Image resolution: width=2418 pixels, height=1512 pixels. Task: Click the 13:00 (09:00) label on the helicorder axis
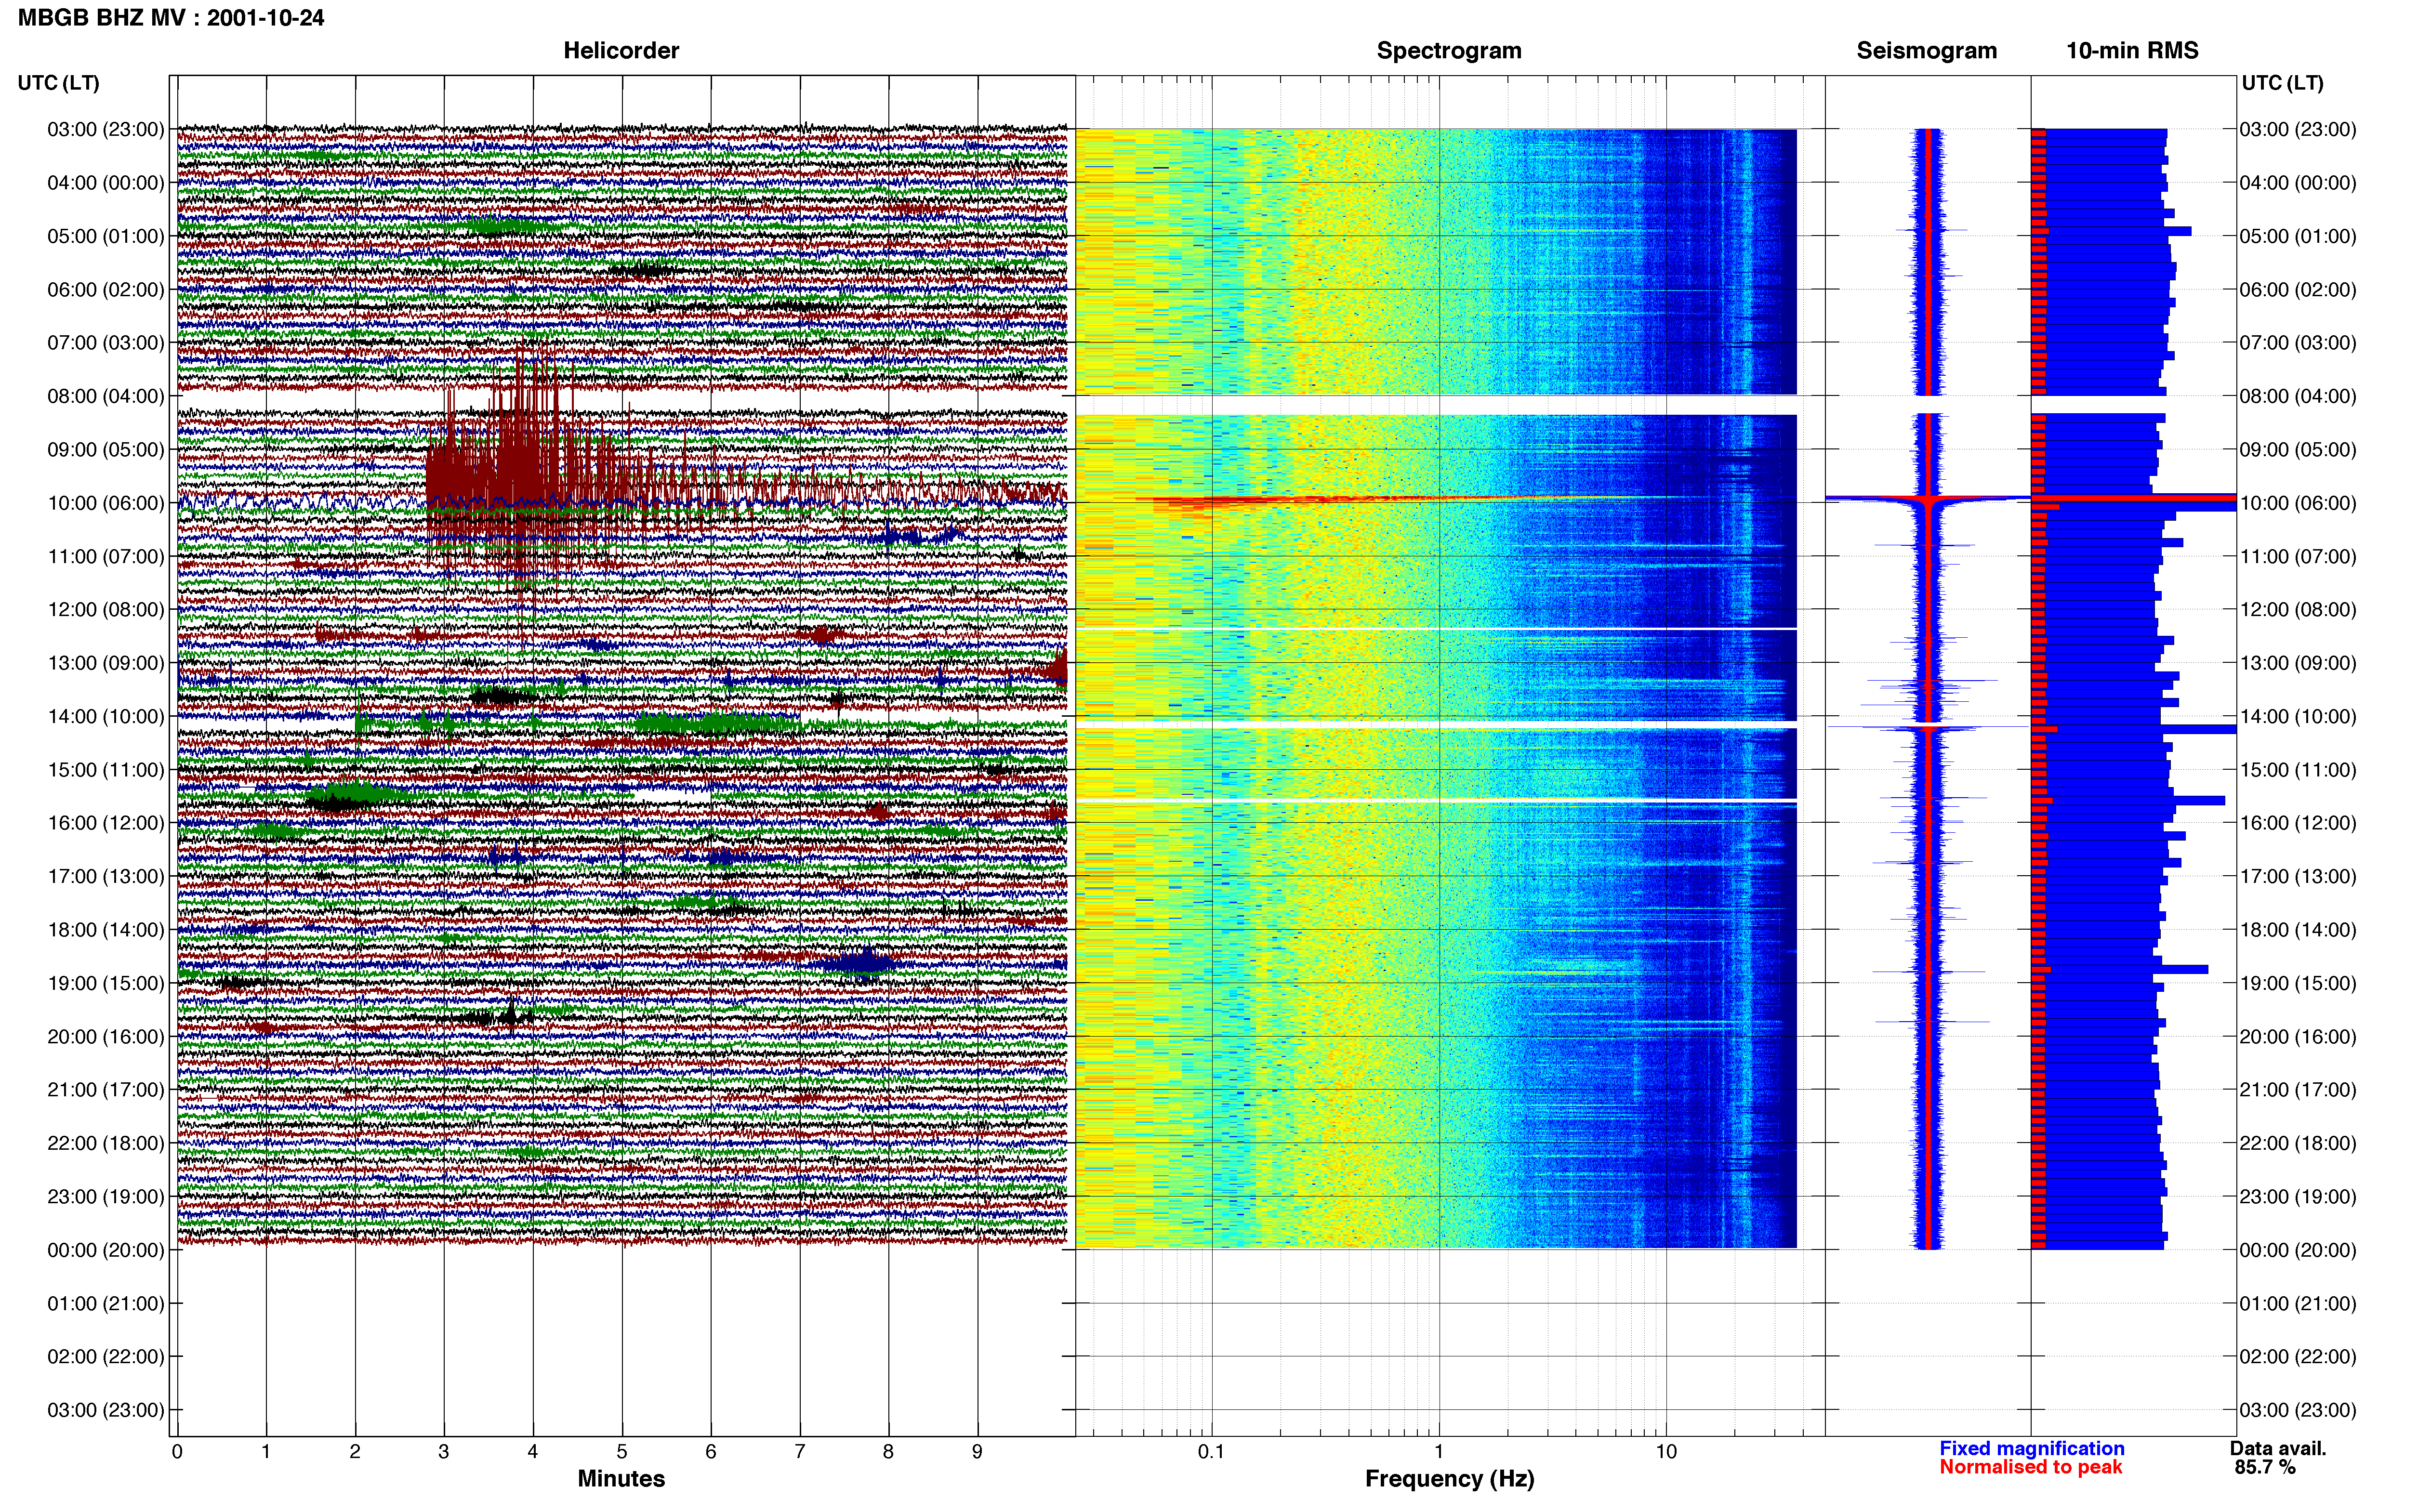coord(105,663)
